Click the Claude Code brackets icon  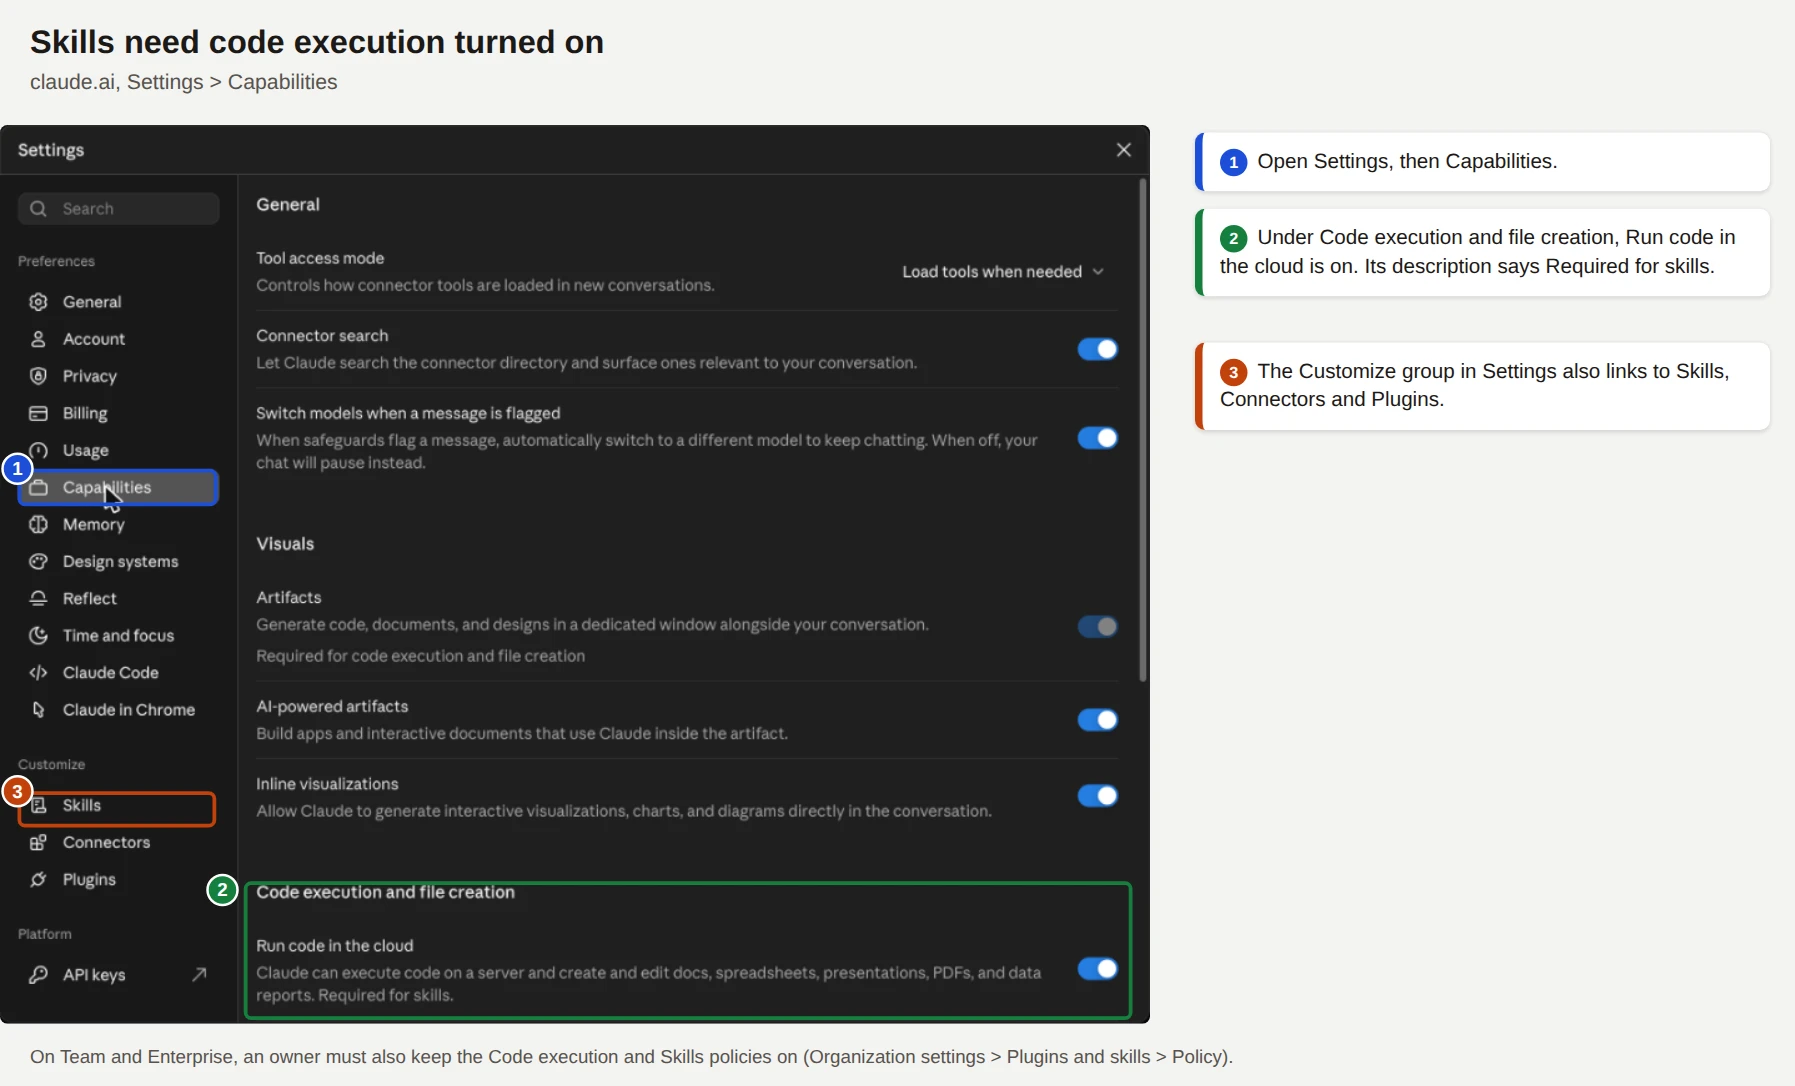point(39,672)
